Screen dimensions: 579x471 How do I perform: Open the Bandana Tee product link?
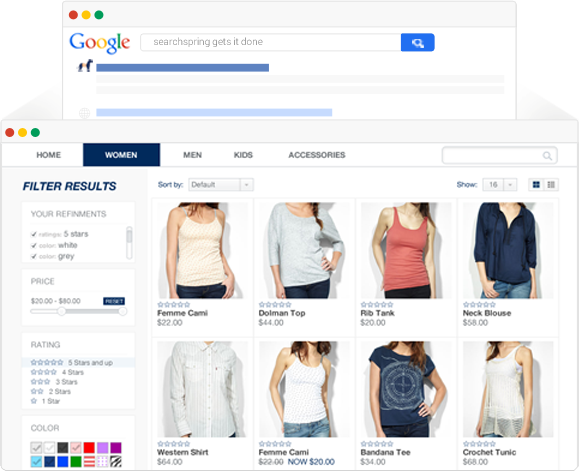click(386, 452)
